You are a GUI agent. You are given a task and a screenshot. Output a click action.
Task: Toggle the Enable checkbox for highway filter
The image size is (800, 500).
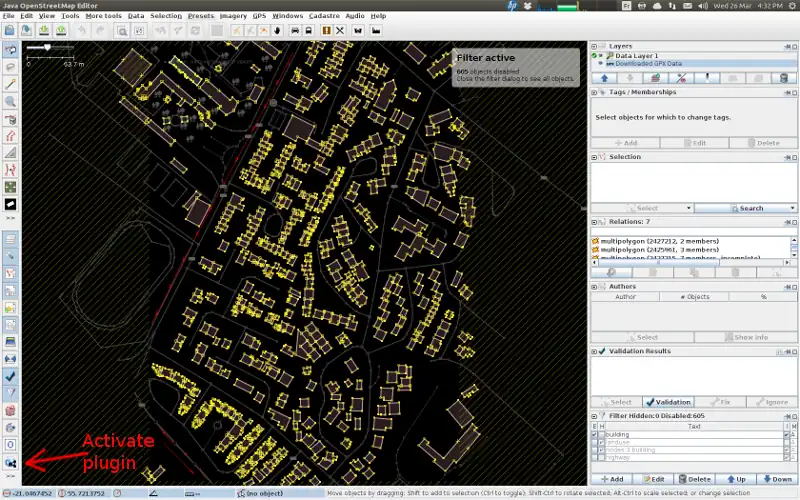point(595,459)
